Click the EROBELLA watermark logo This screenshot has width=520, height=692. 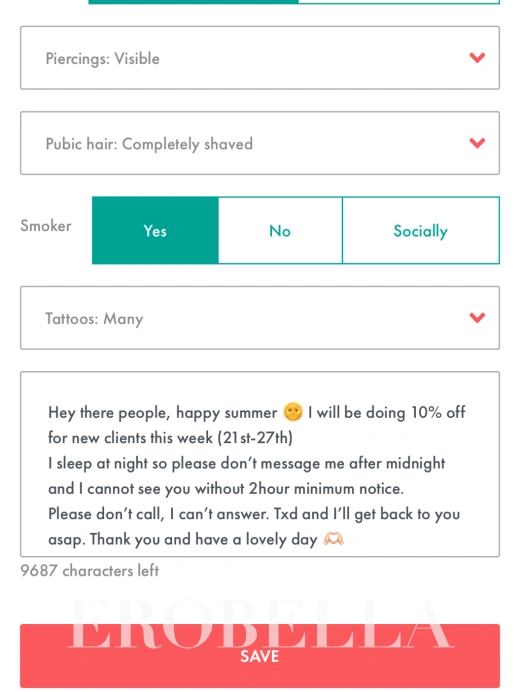click(x=260, y=624)
